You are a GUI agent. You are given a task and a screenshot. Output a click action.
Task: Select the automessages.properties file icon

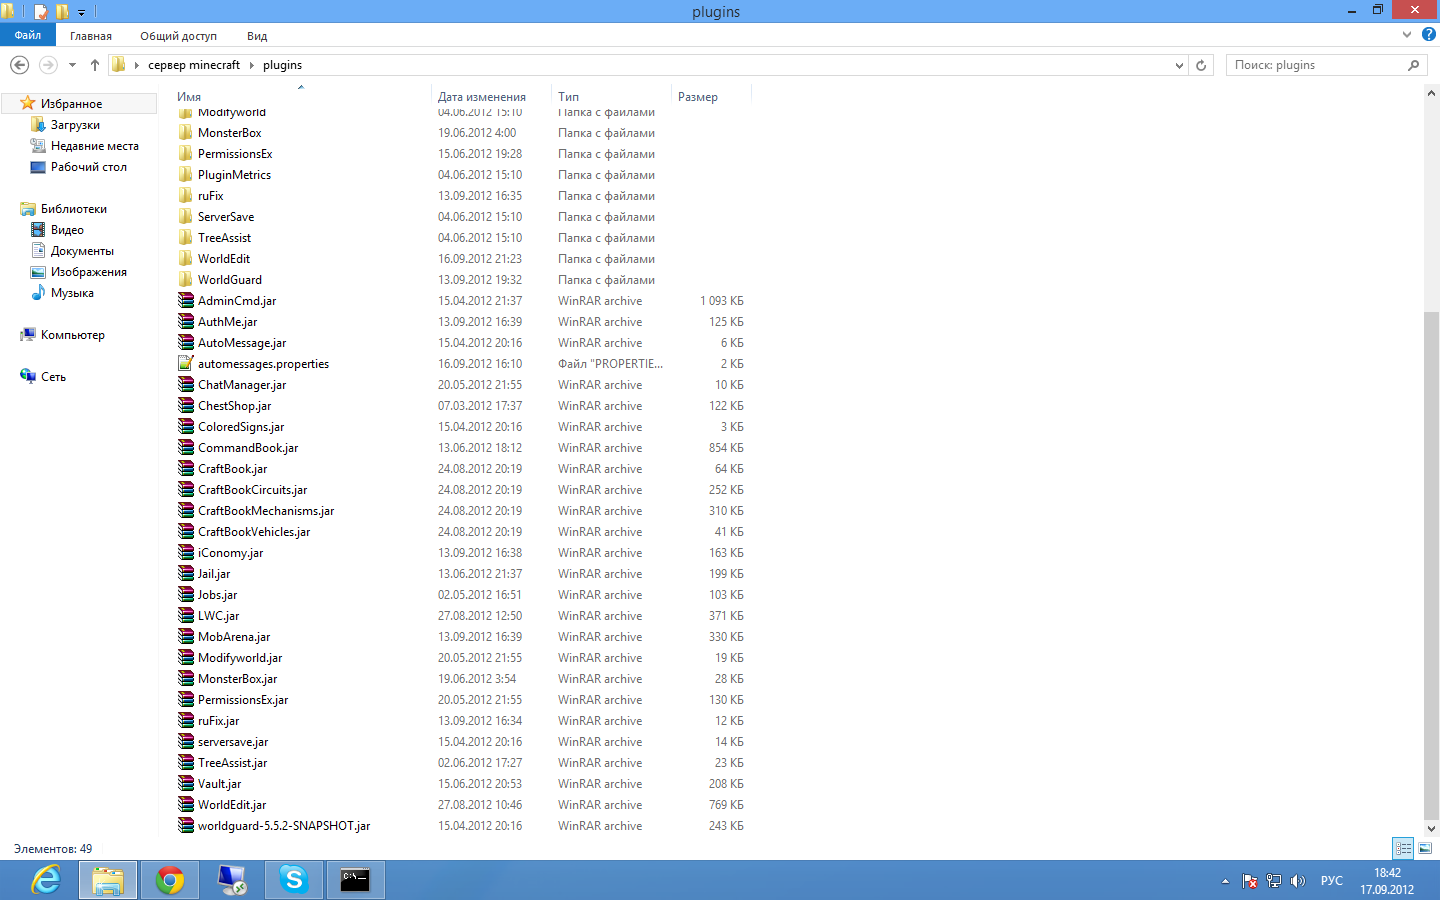(186, 363)
